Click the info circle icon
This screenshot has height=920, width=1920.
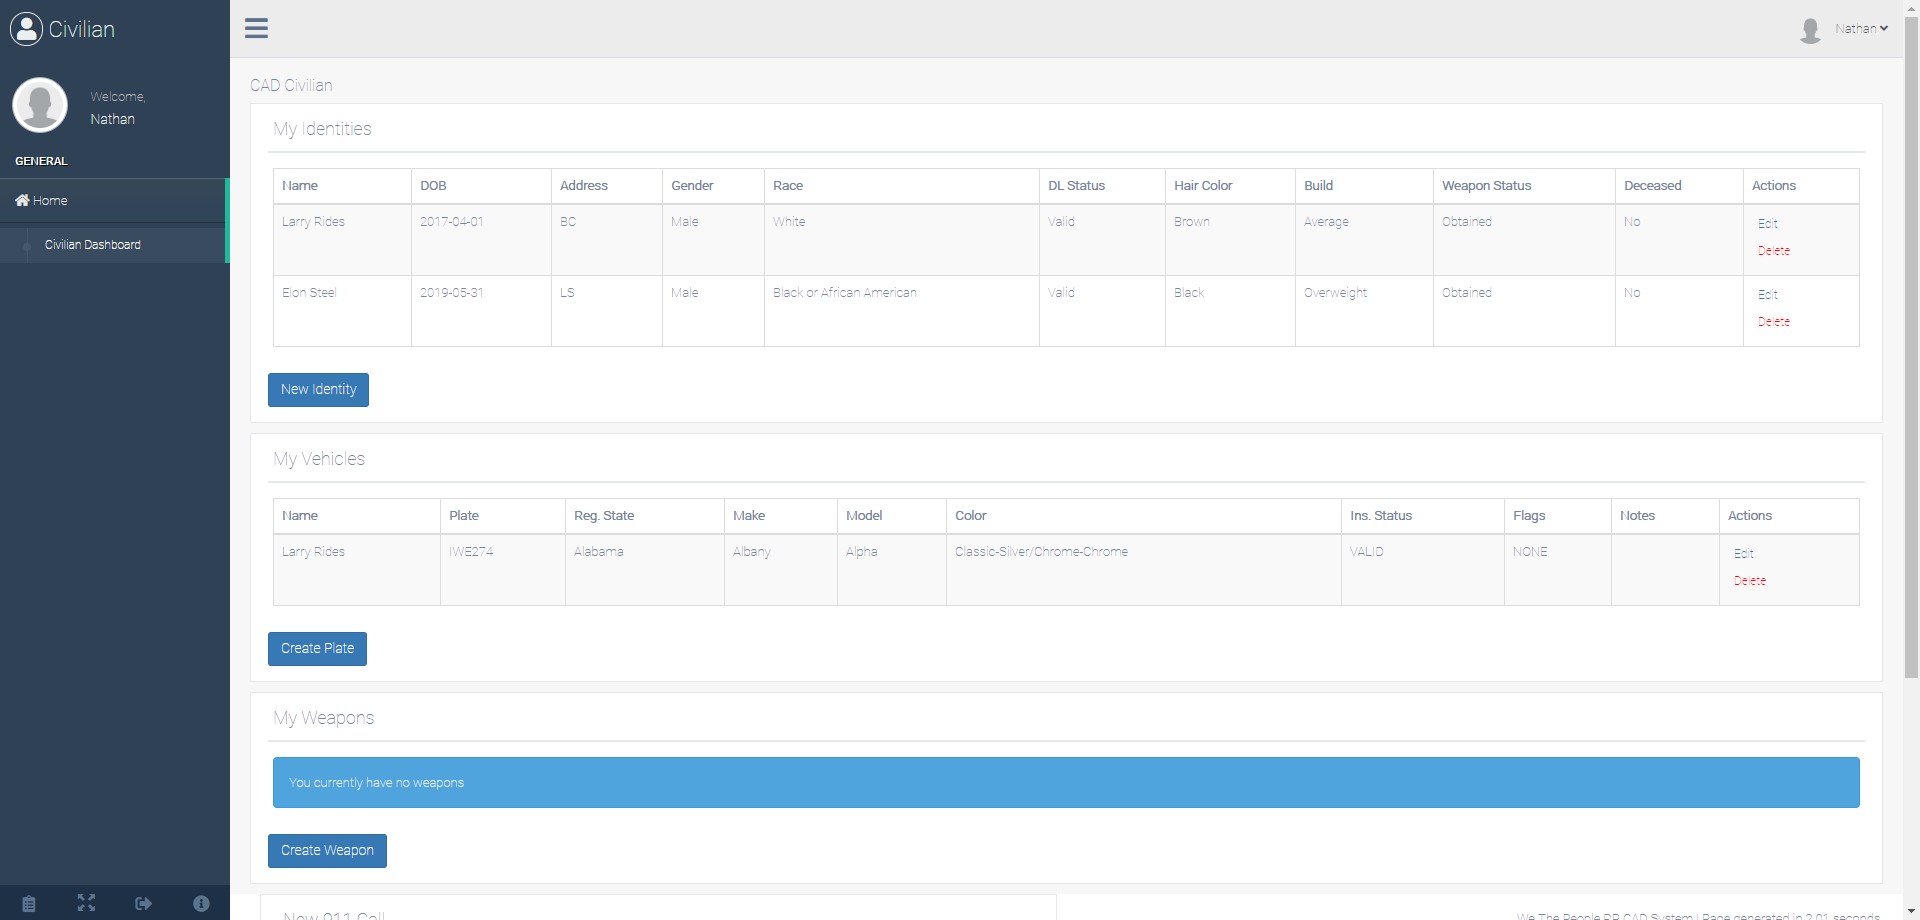click(x=201, y=903)
